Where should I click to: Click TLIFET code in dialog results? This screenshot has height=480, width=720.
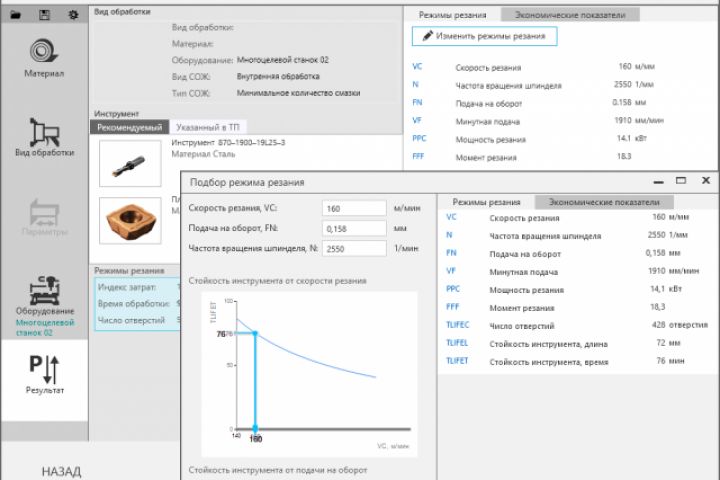click(457, 361)
